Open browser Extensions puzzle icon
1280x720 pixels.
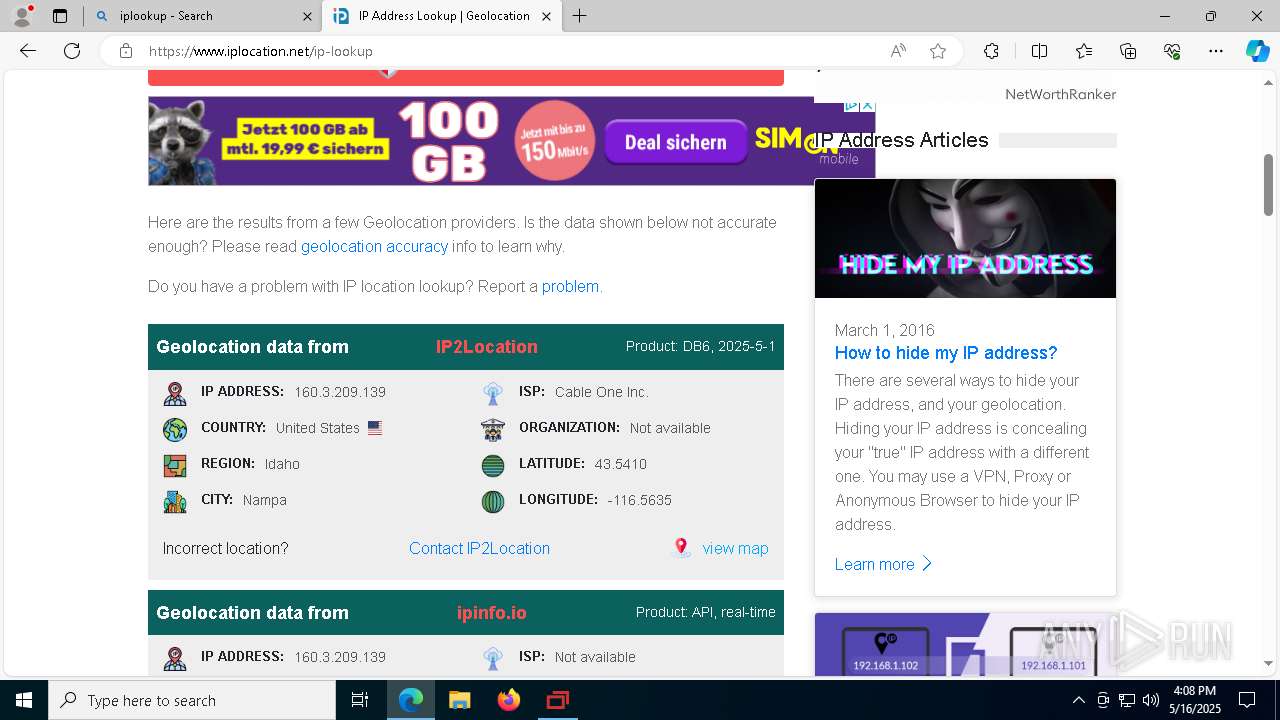tap(991, 51)
